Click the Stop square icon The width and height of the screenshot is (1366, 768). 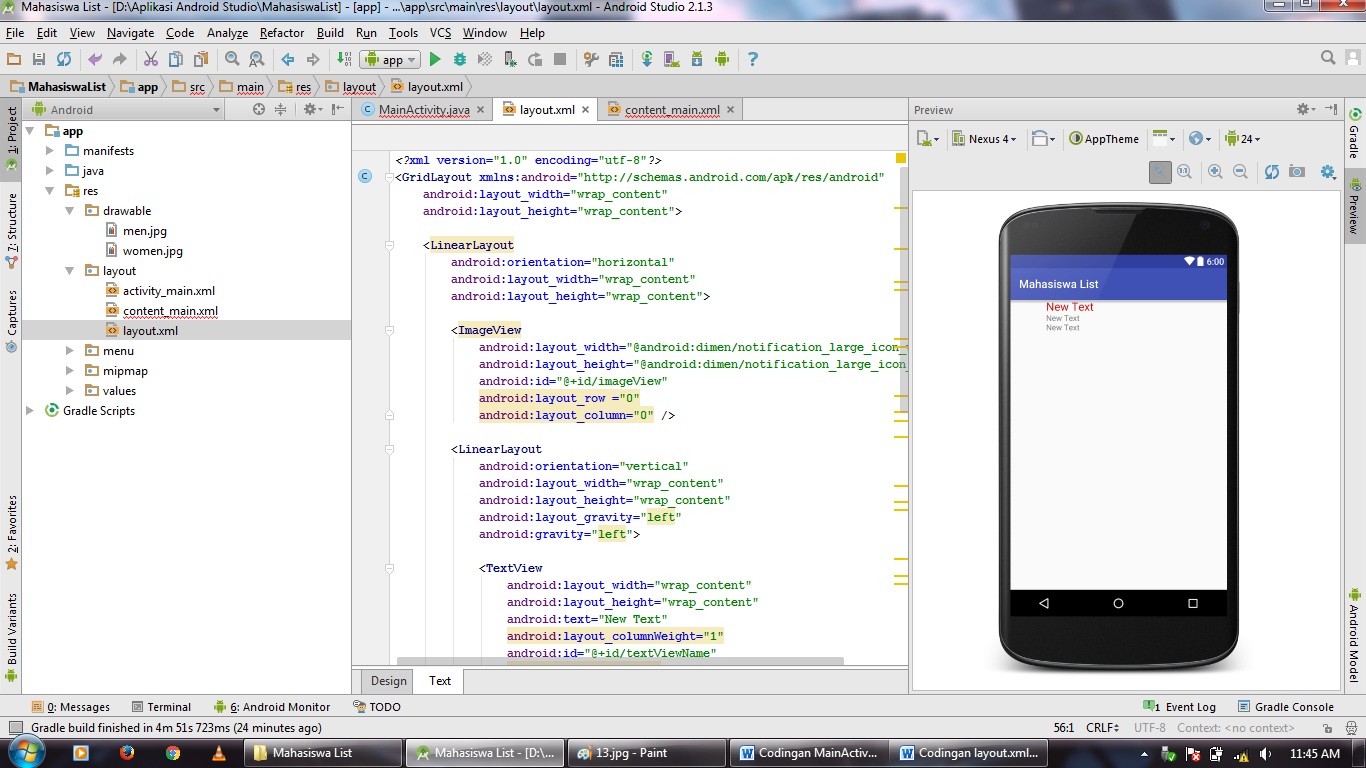point(560,60)
